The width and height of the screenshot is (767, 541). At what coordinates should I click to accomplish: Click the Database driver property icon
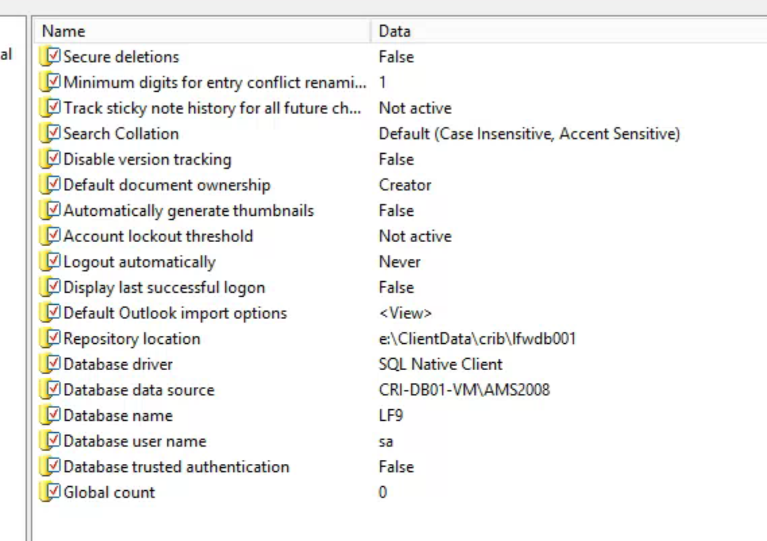click(x=49, y=364)
